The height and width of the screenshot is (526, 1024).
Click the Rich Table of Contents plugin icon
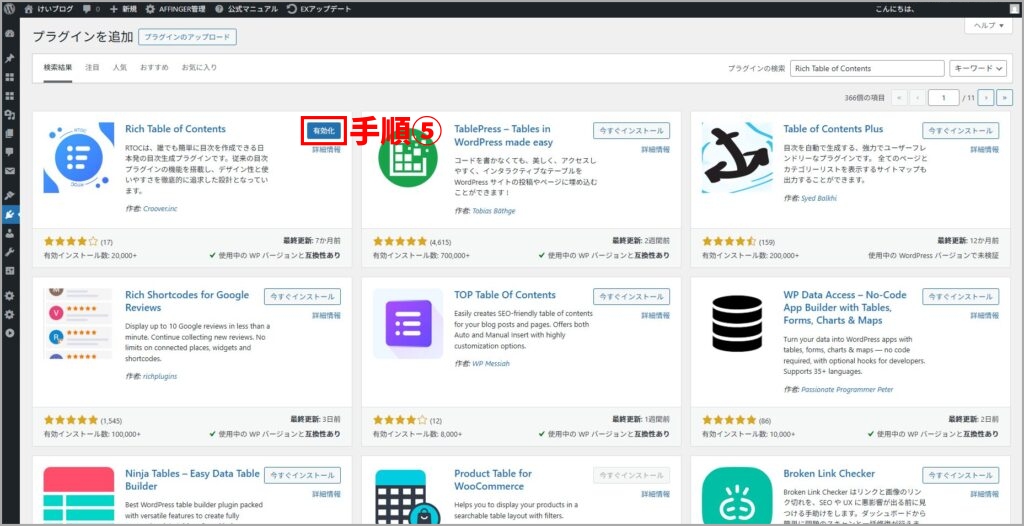(79, 158)
